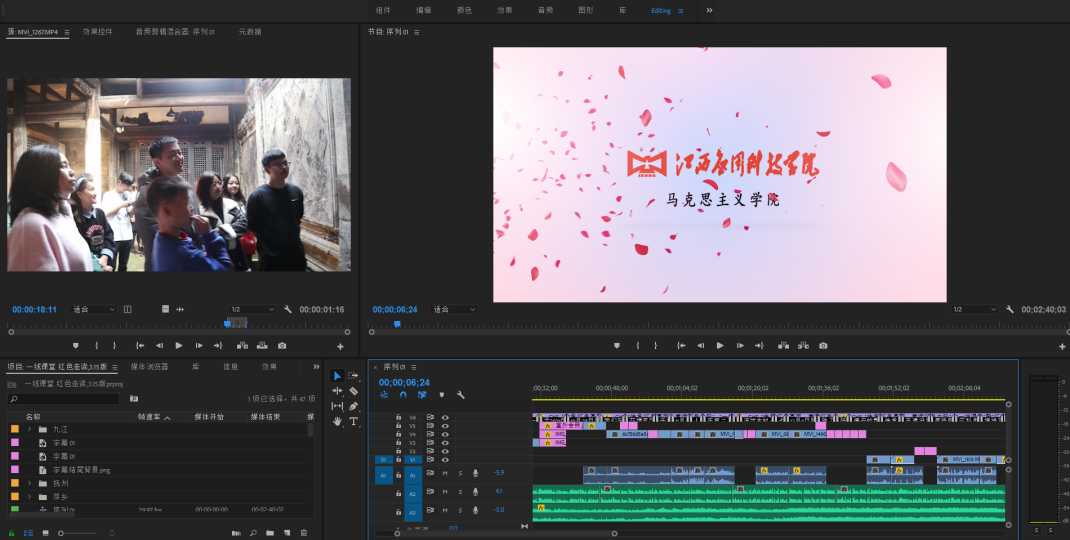Open timeline display settings wrench
Screen dimensions: 1070x540
coord(461,395)
